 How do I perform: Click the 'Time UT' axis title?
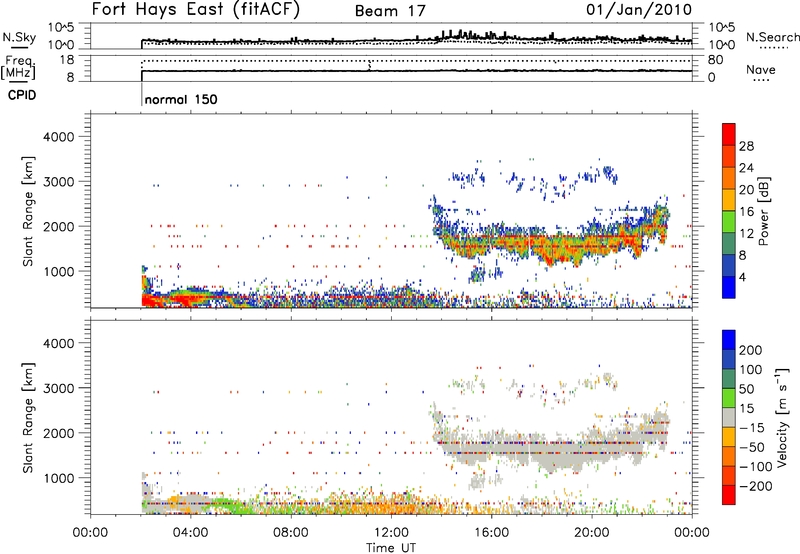click(x=391, y=548)
